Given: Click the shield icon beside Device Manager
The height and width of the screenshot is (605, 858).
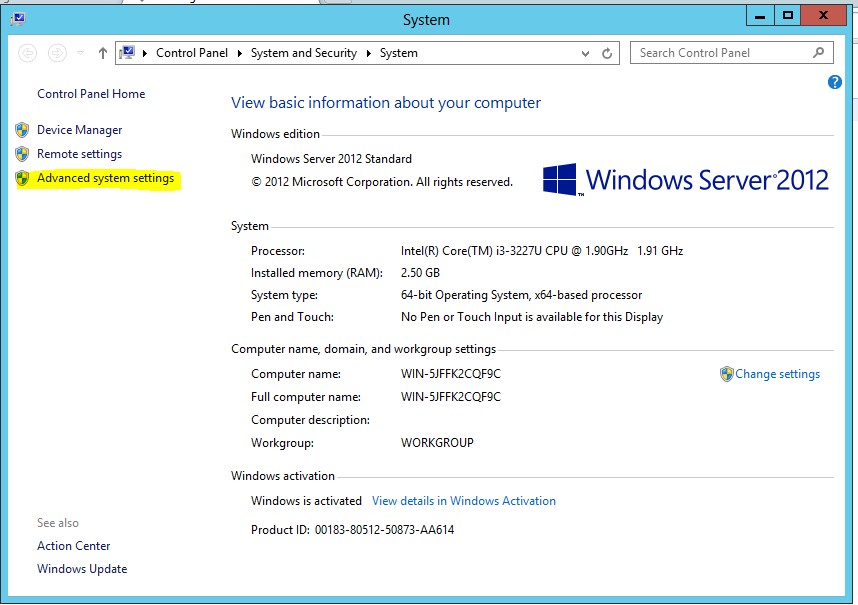Looking at the screenshot, I should pyautogui.click(x=22, y=129).
